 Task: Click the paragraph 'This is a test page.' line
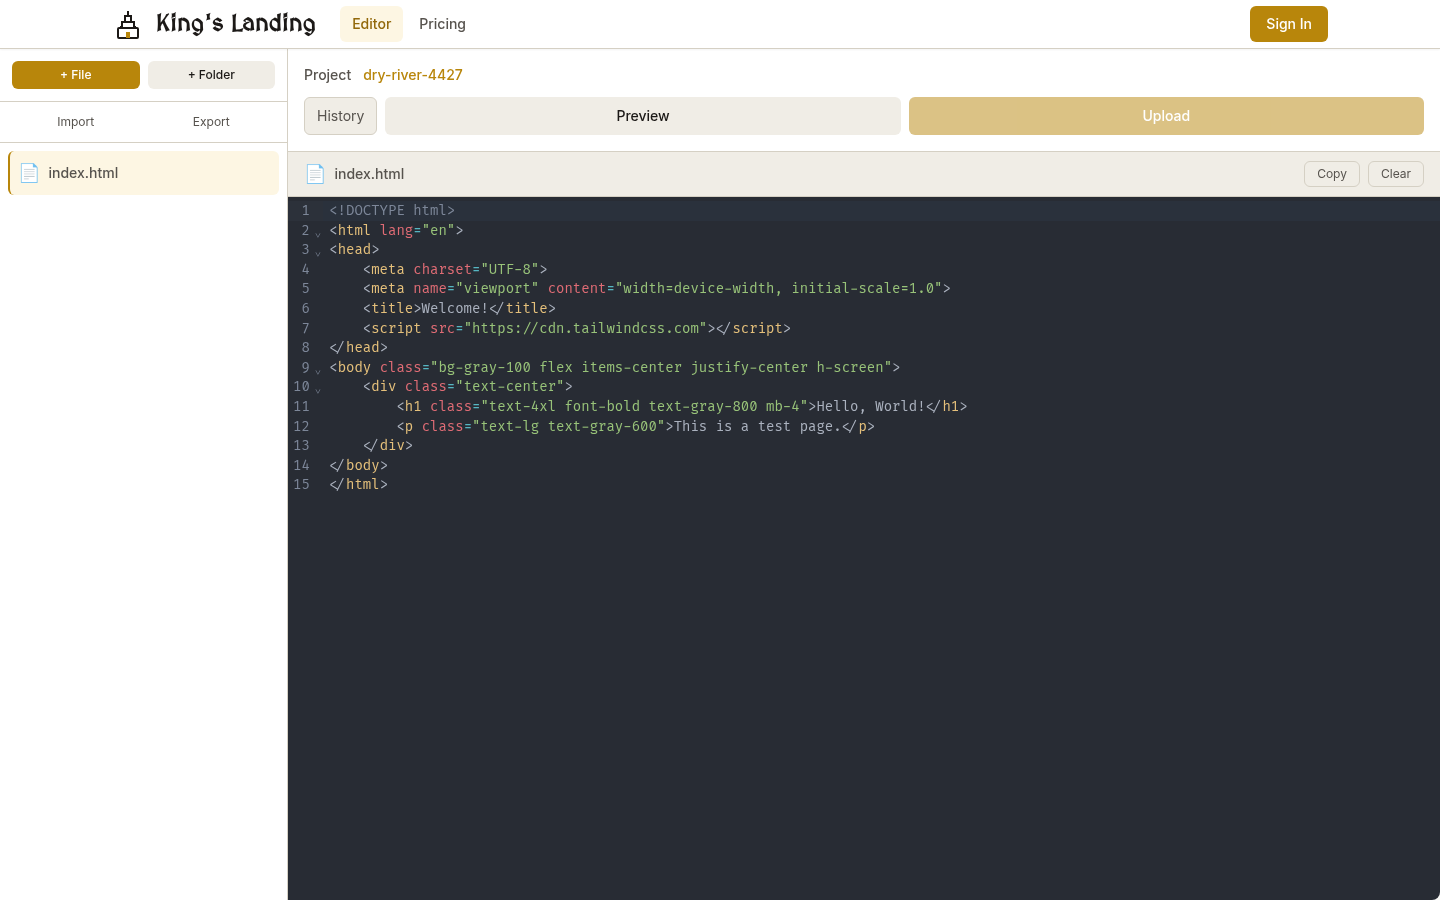pyautogui.click(x=636, y=426)
